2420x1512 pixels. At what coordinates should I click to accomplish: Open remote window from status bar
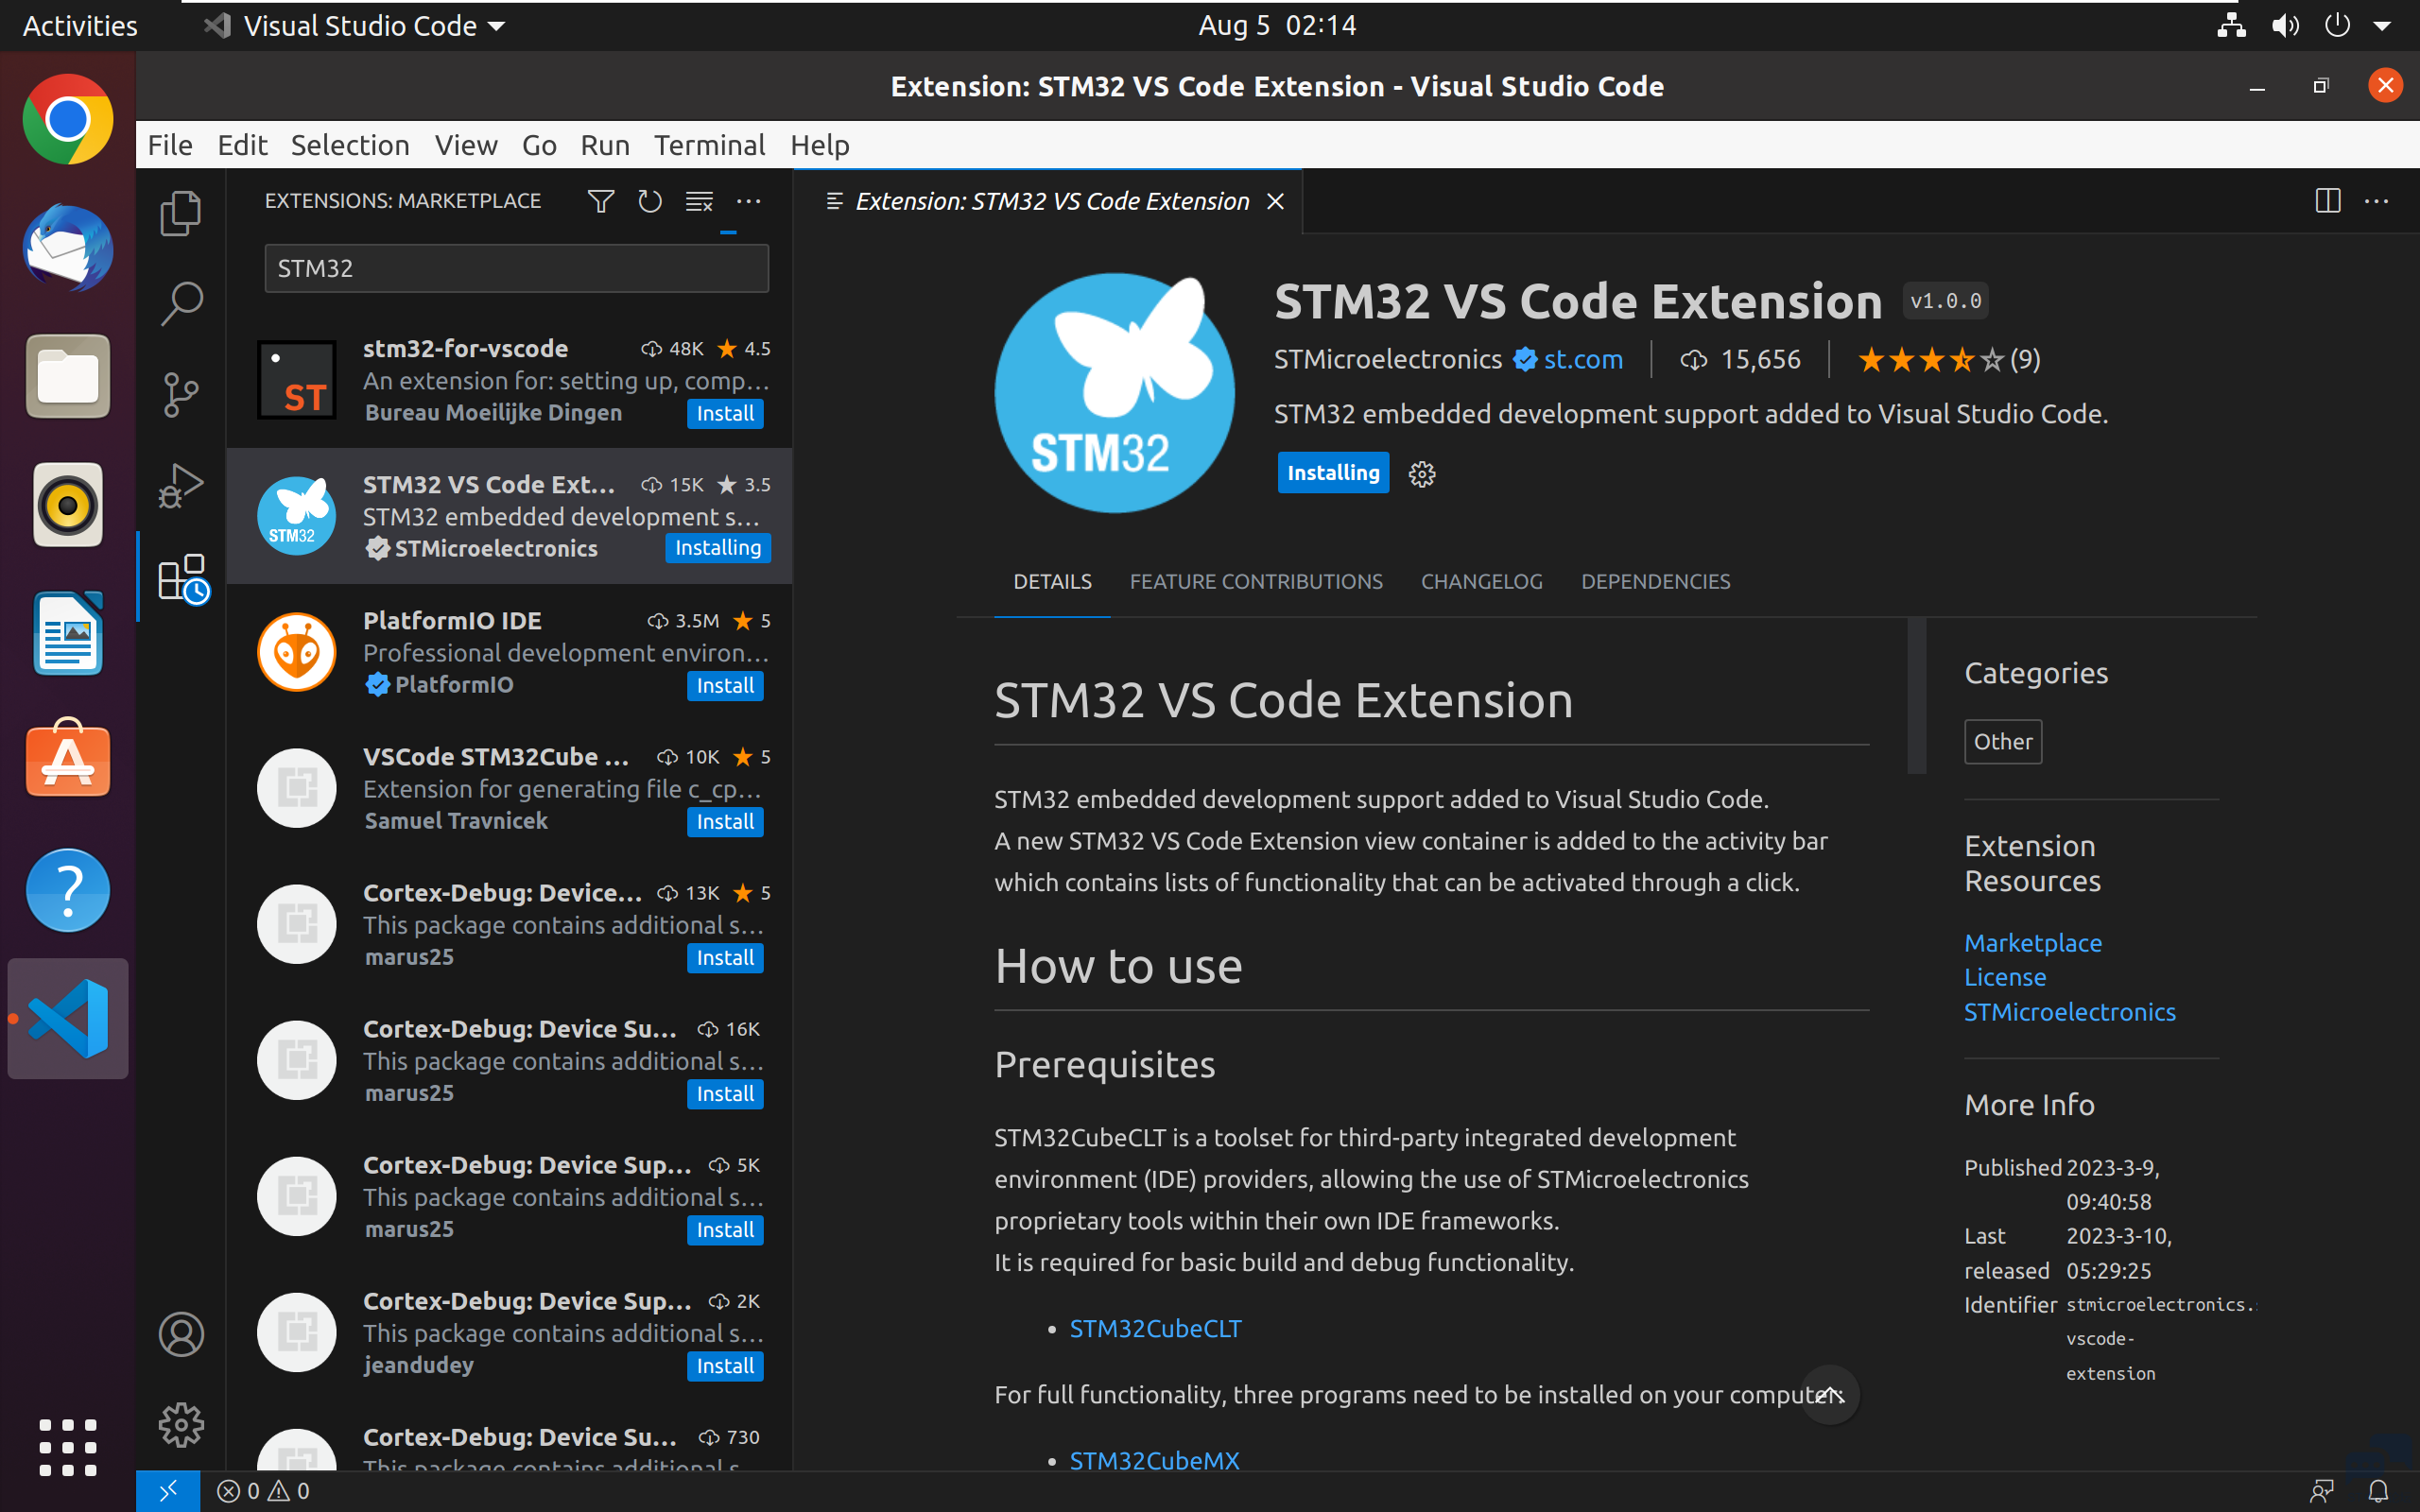click(168, 1491)
